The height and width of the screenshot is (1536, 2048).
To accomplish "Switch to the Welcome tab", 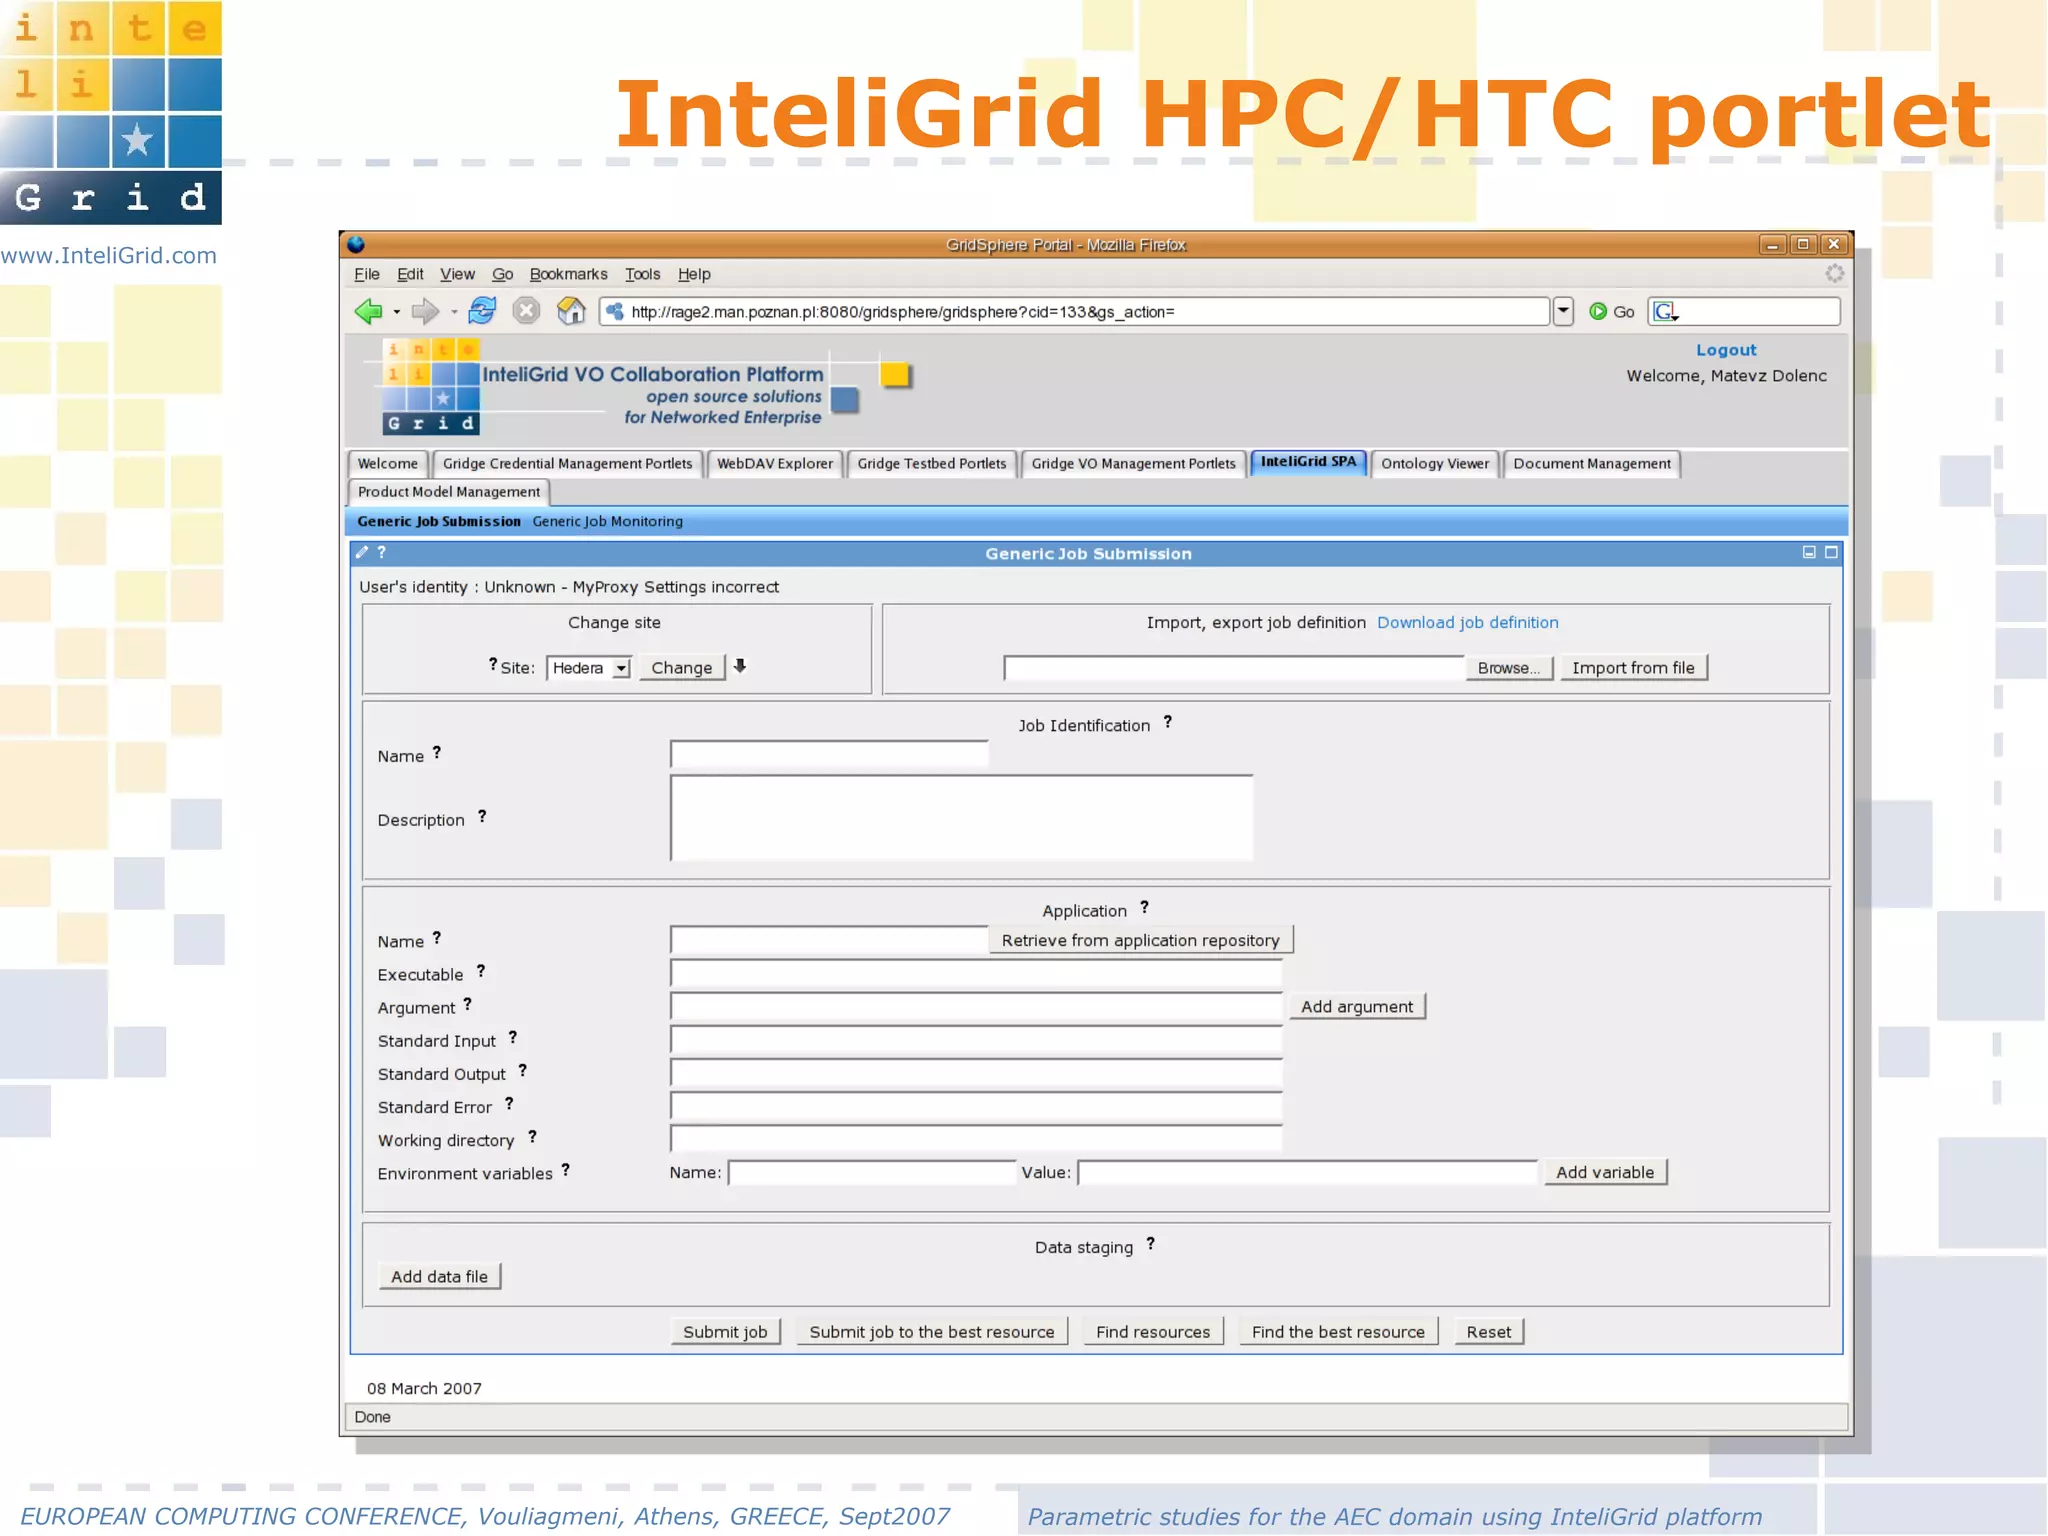I will (388, 464).
